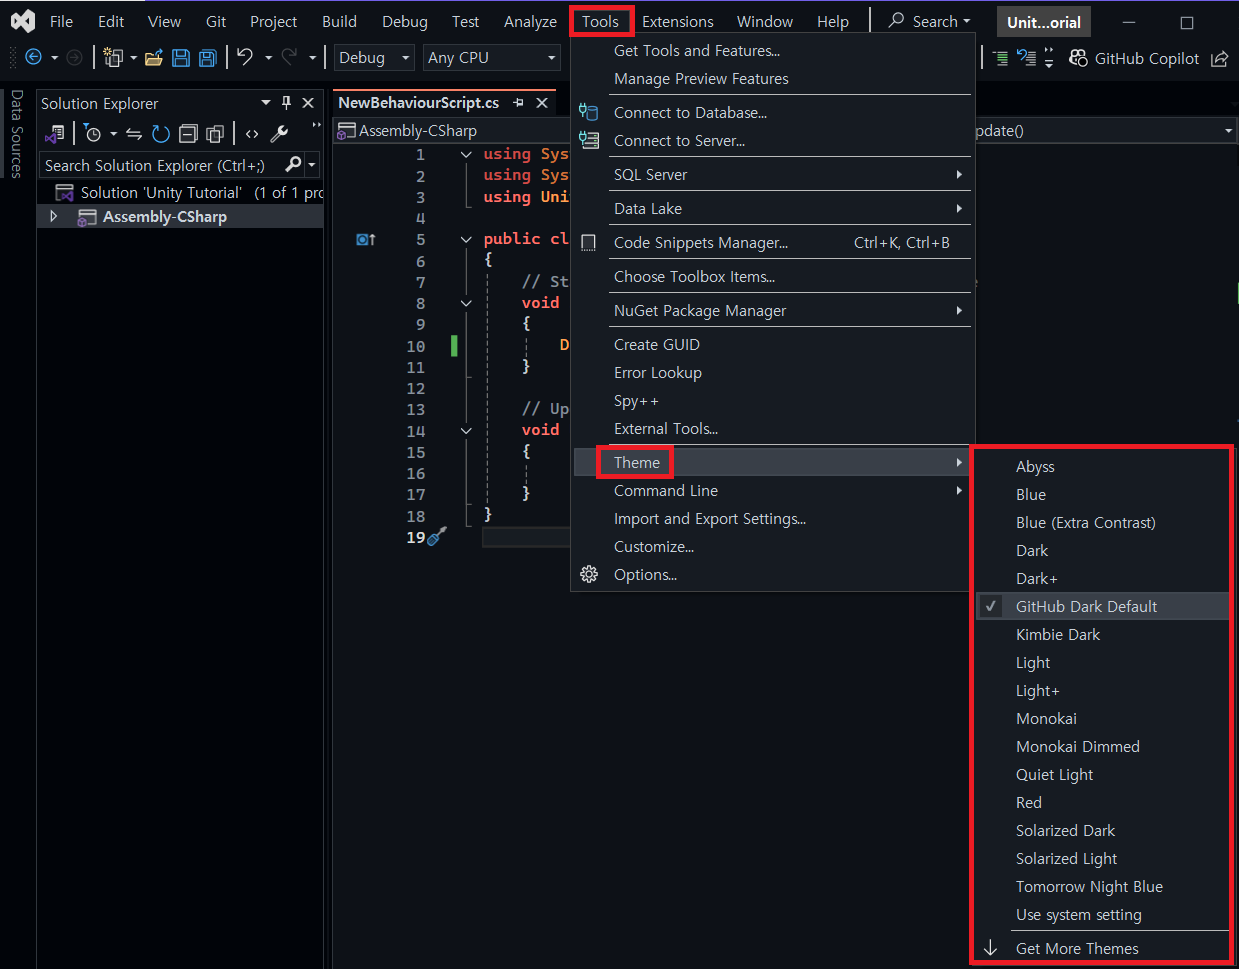Click the View Code brackets icon
The width and height of the screenshot is (1239, 969).
coord(252,133)
